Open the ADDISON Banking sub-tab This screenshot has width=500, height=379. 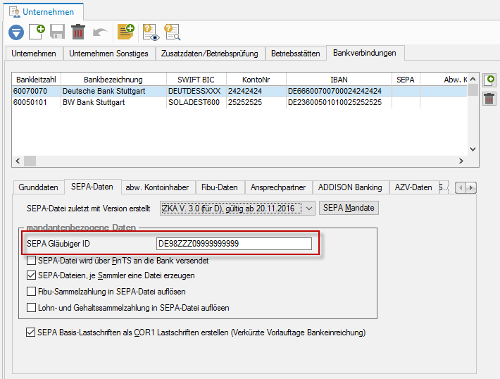tap(350, 187)
